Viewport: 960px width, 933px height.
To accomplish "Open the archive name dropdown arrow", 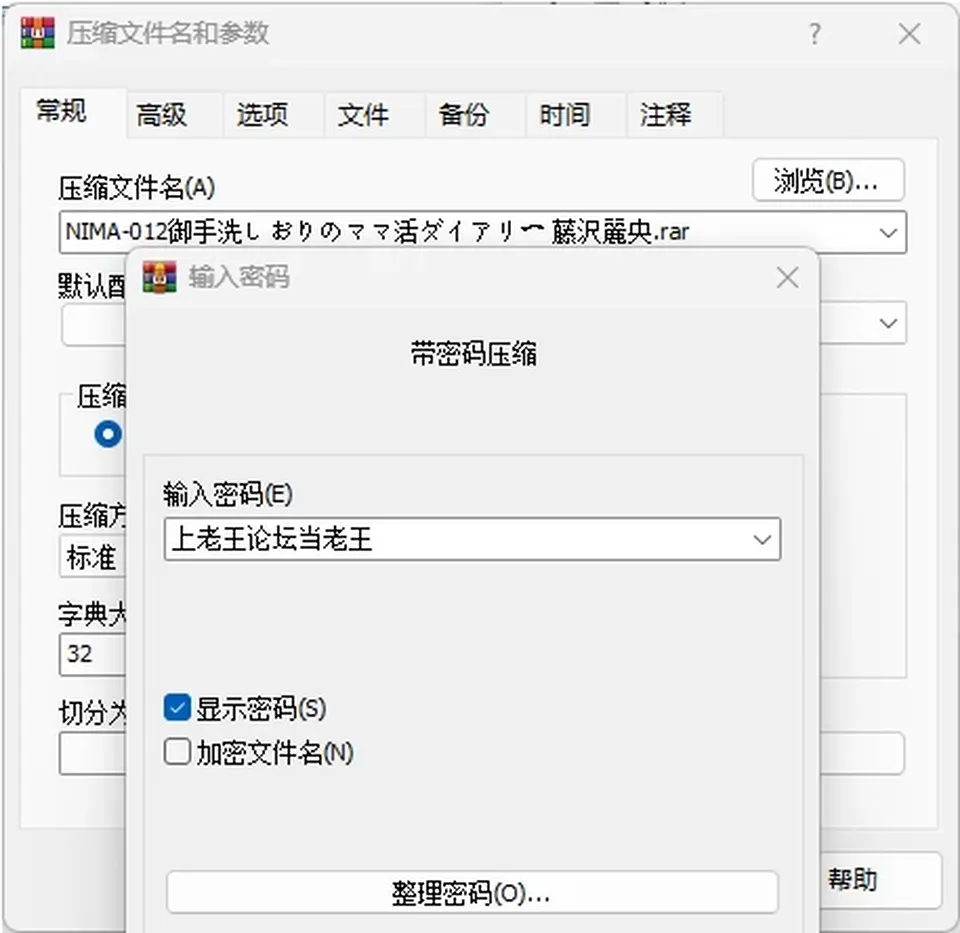I will (x=888, y=233).
